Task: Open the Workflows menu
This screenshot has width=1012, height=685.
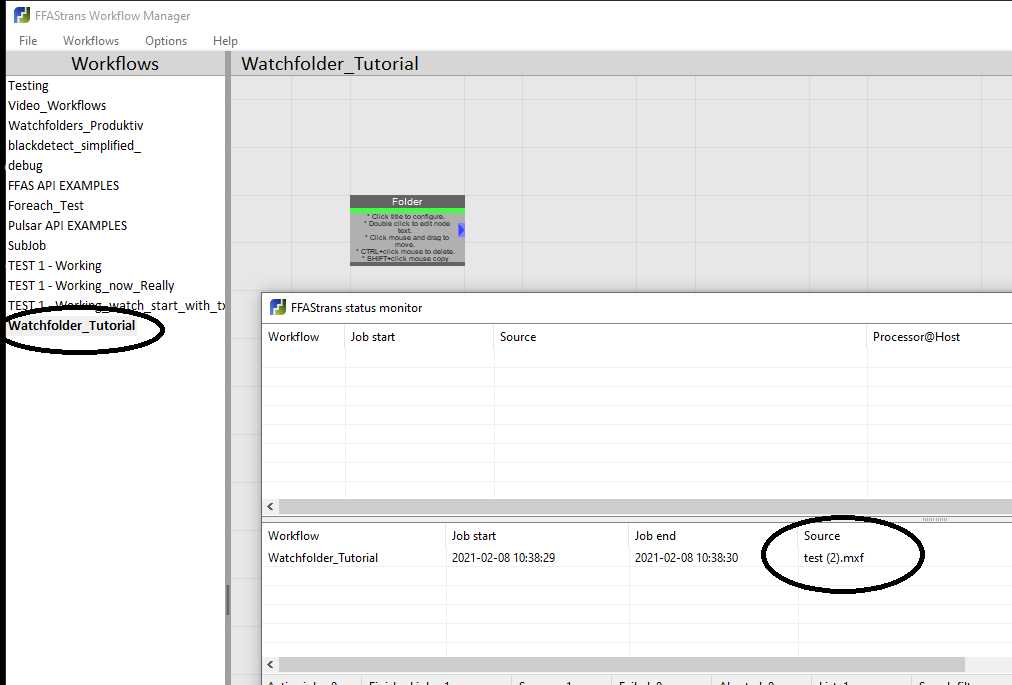Action: (91, 41)
